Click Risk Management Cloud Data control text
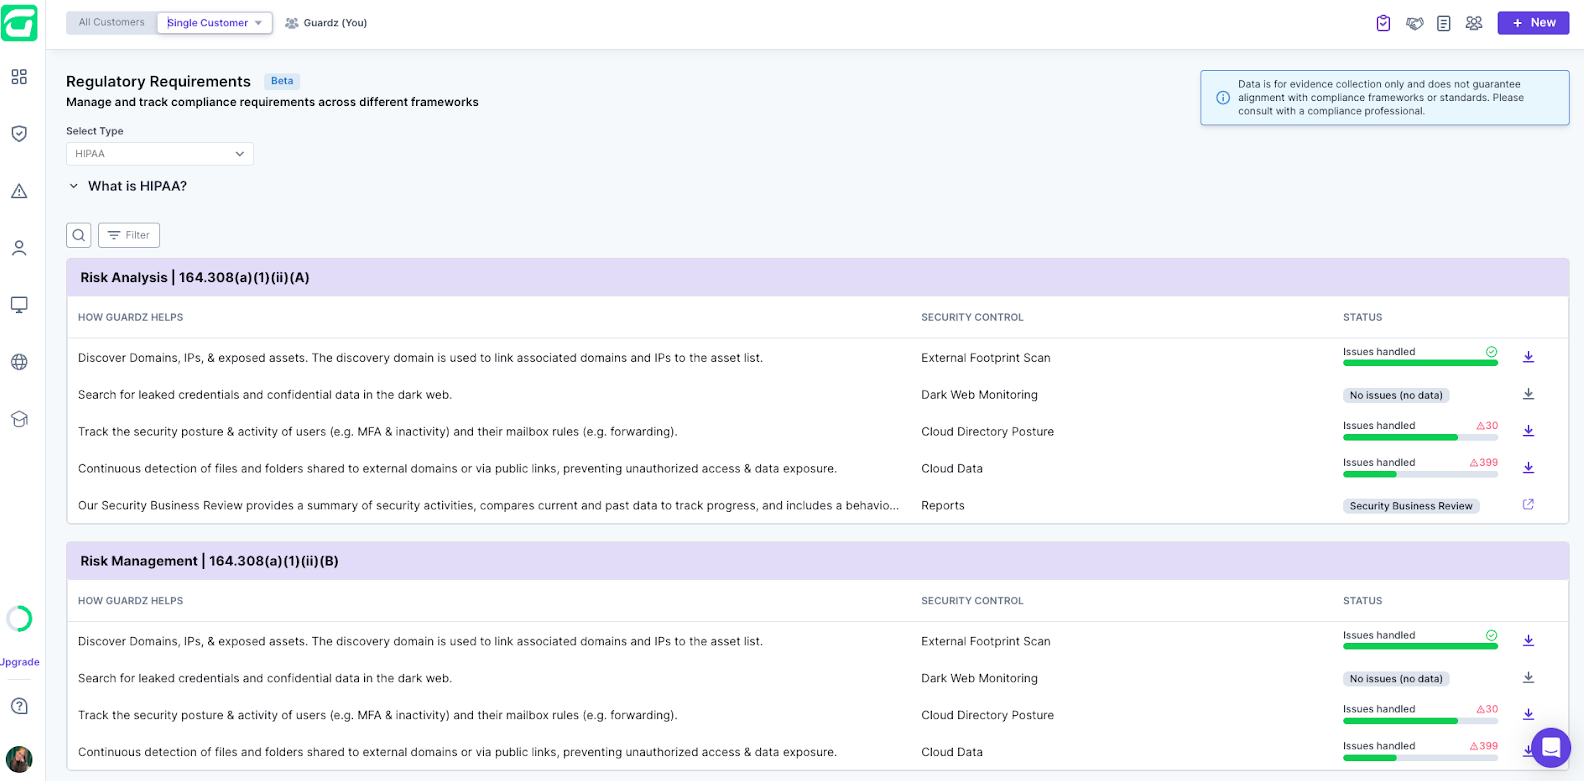 tap(952, 752)
